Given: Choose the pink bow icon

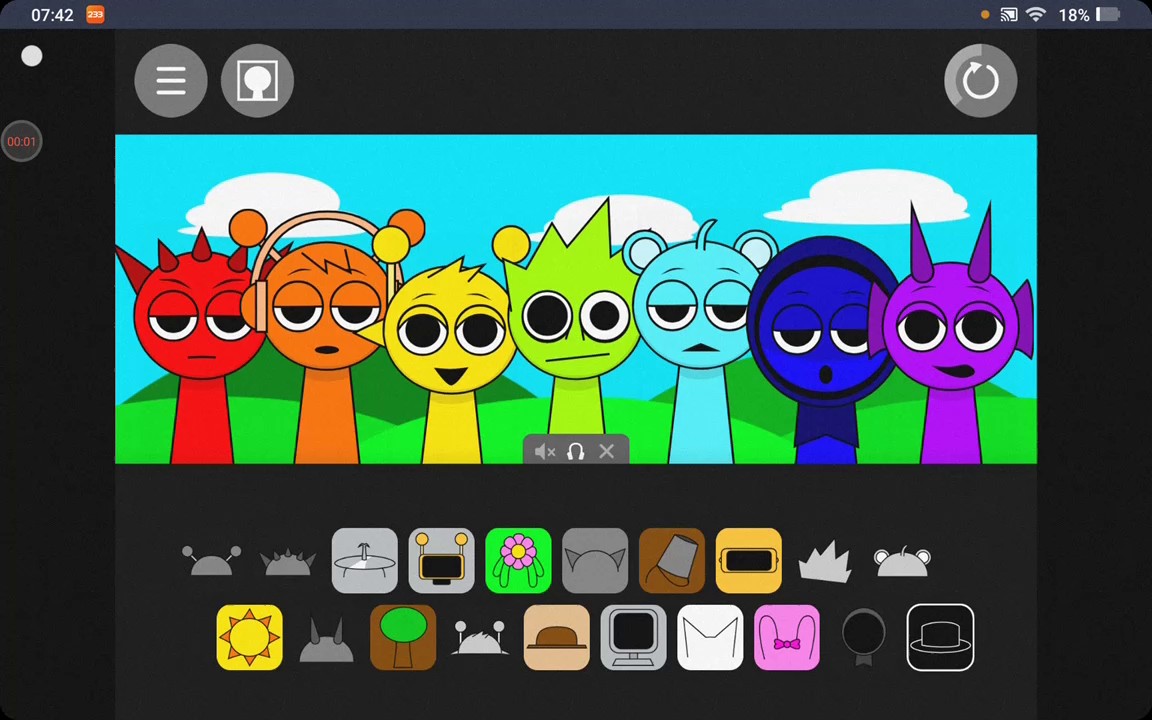Looking at the screenshot, I should [787, 638].
